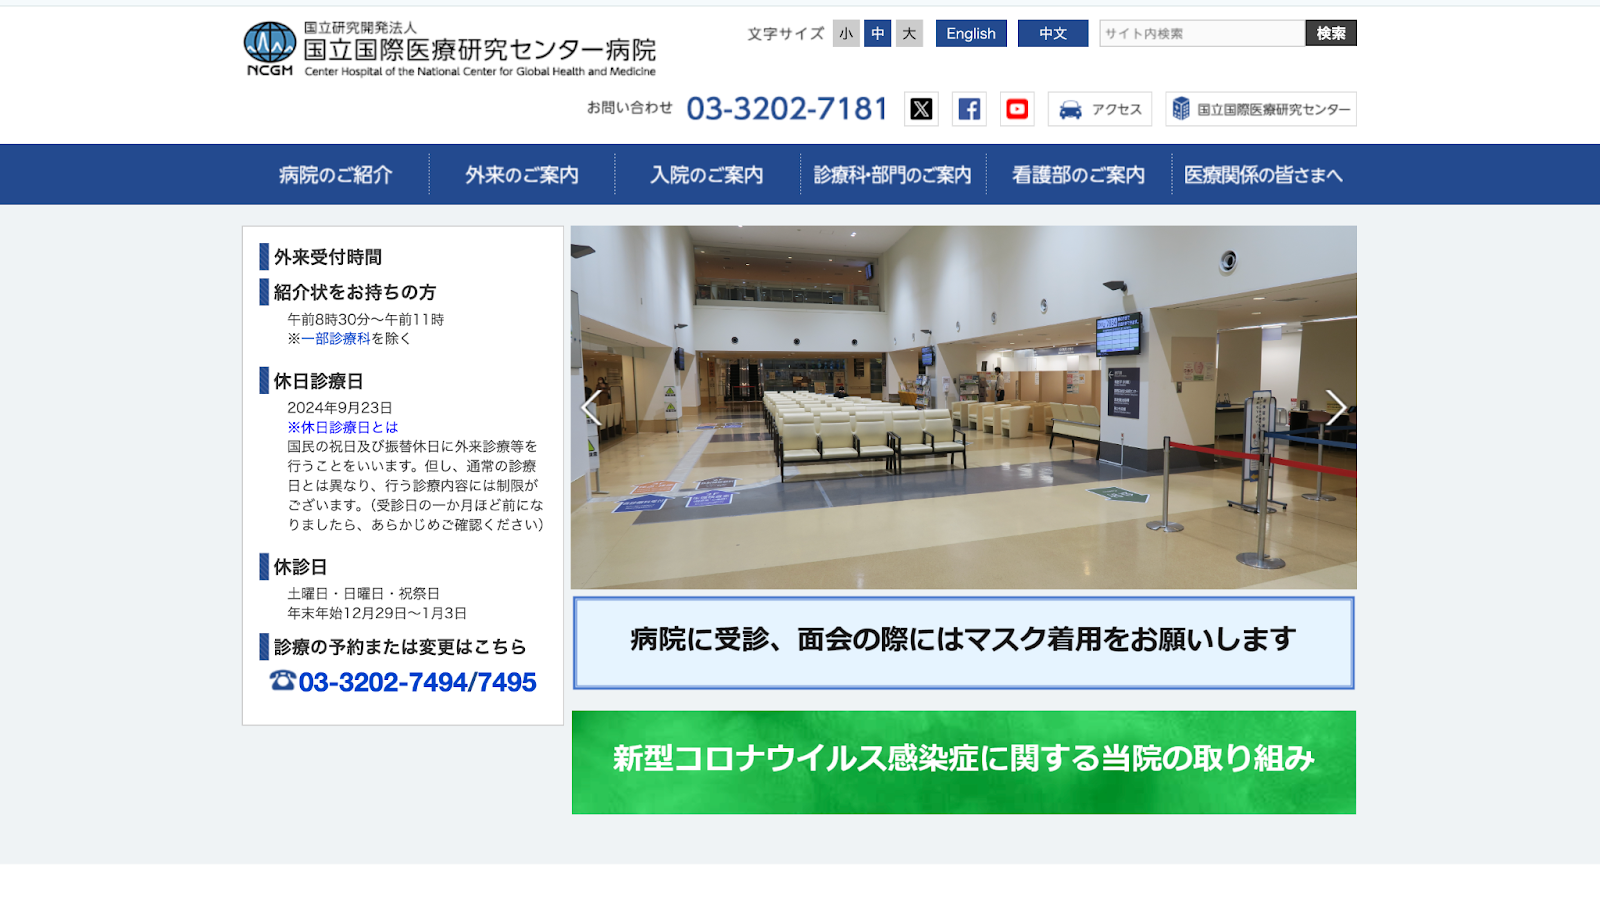Open the YouTube channel icon
Image resolution: width=1600 pixels, height=902 pixels.
point(1017,109)
